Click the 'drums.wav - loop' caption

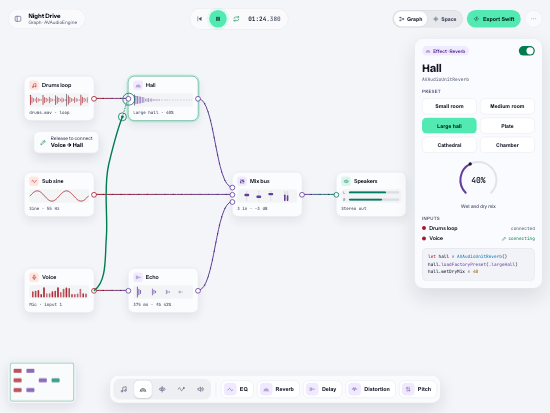click(x=49, y=113)
